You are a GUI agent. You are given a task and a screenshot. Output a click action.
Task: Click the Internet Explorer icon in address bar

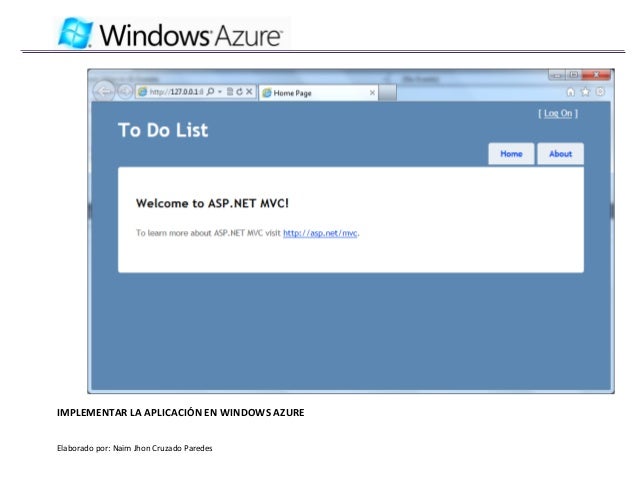[x=142, y=92]
